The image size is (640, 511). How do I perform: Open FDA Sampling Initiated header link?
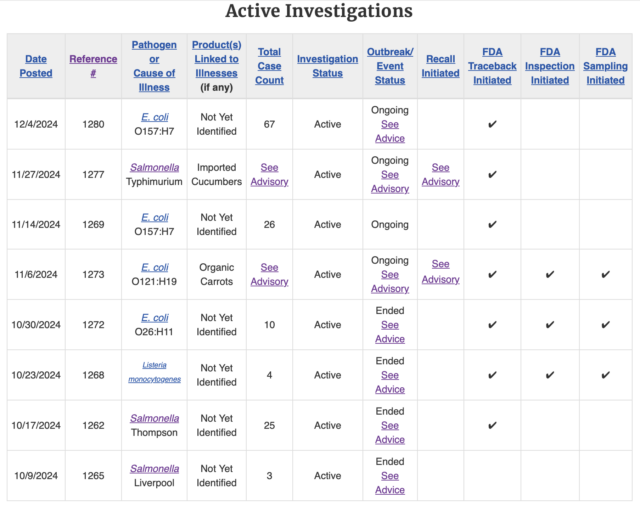tap(605, 66)
